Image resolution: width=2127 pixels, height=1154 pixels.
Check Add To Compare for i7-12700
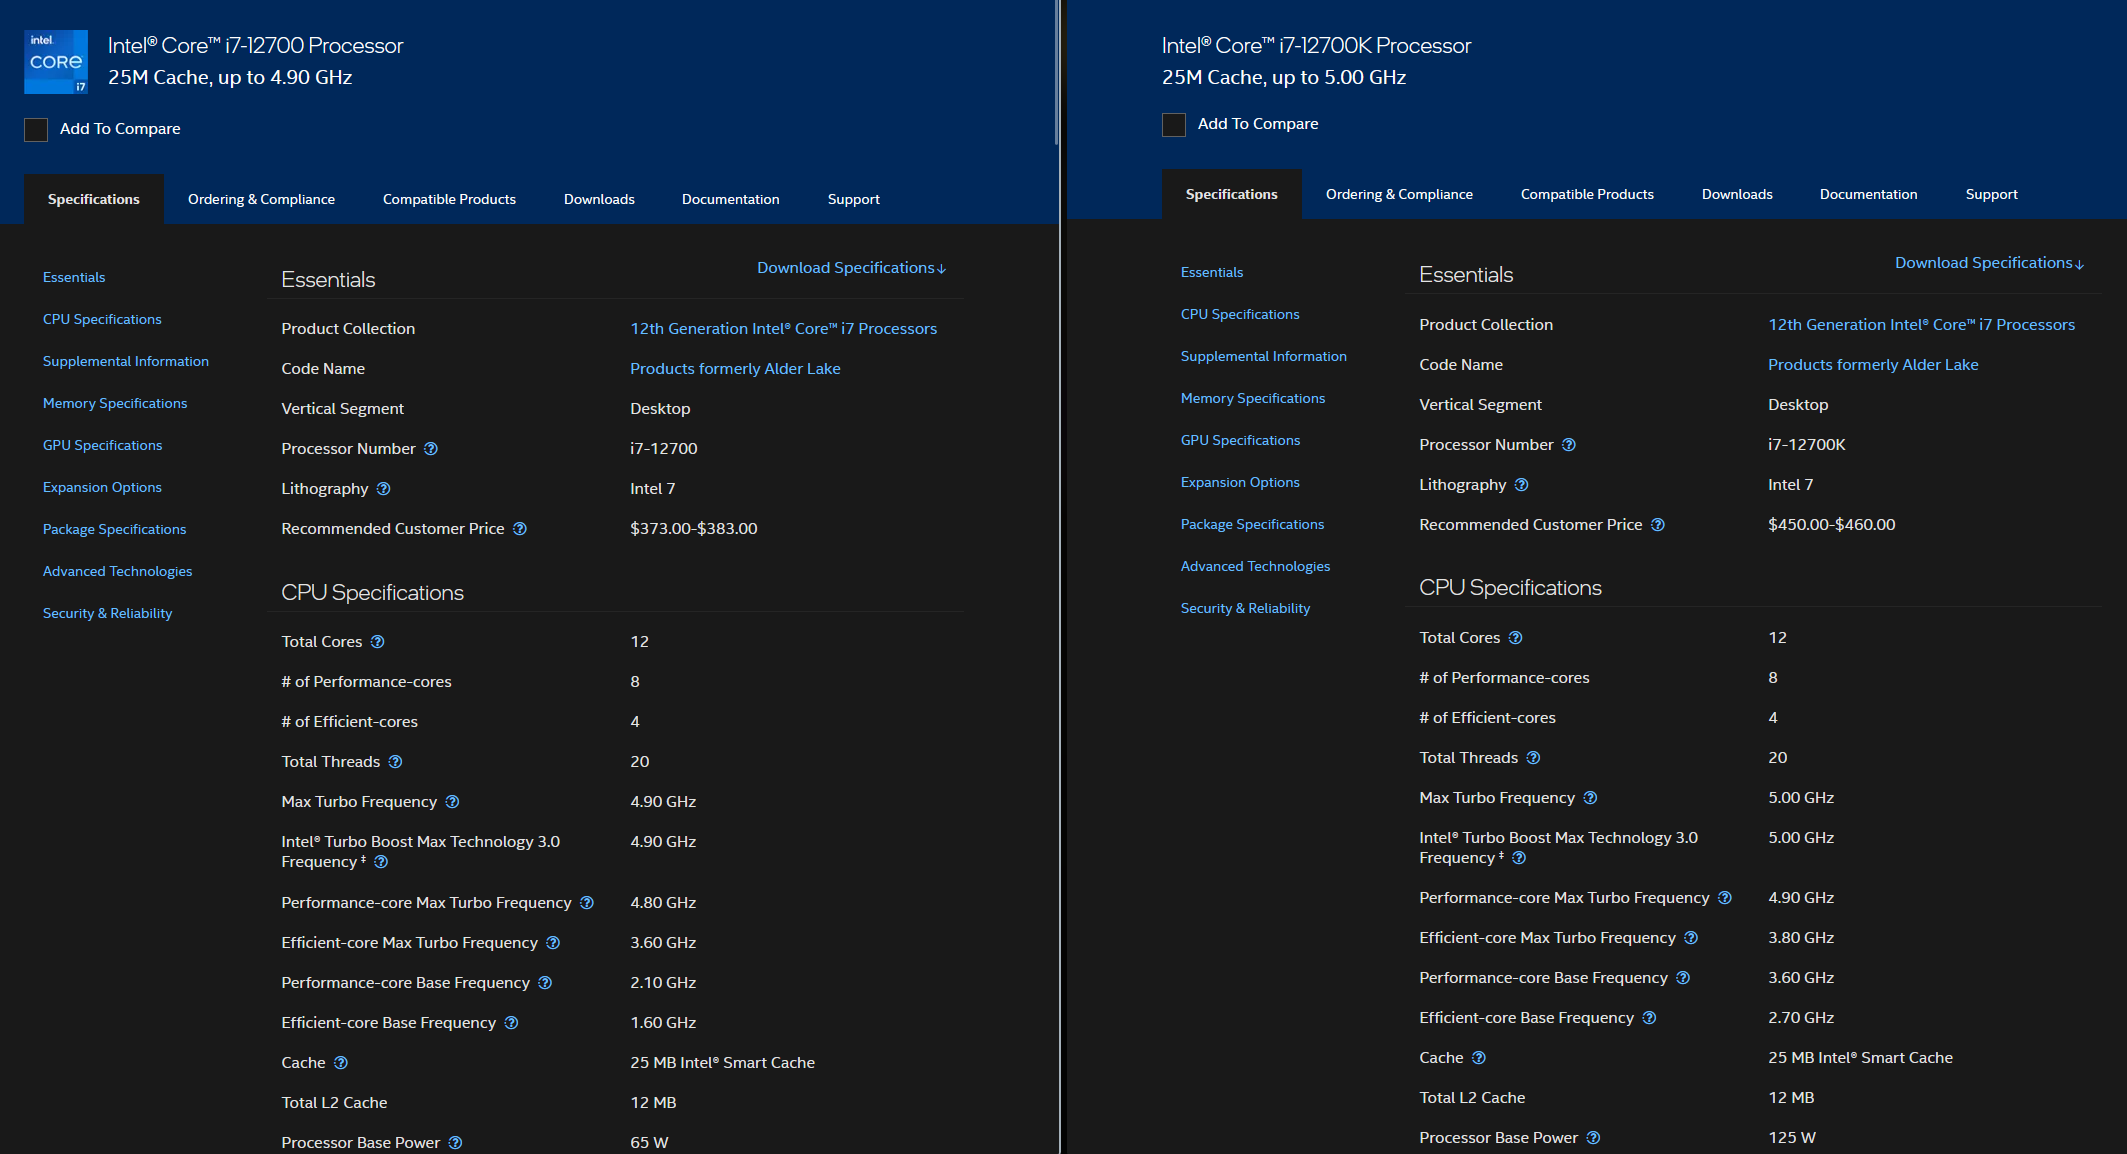(x=36, y=129)
